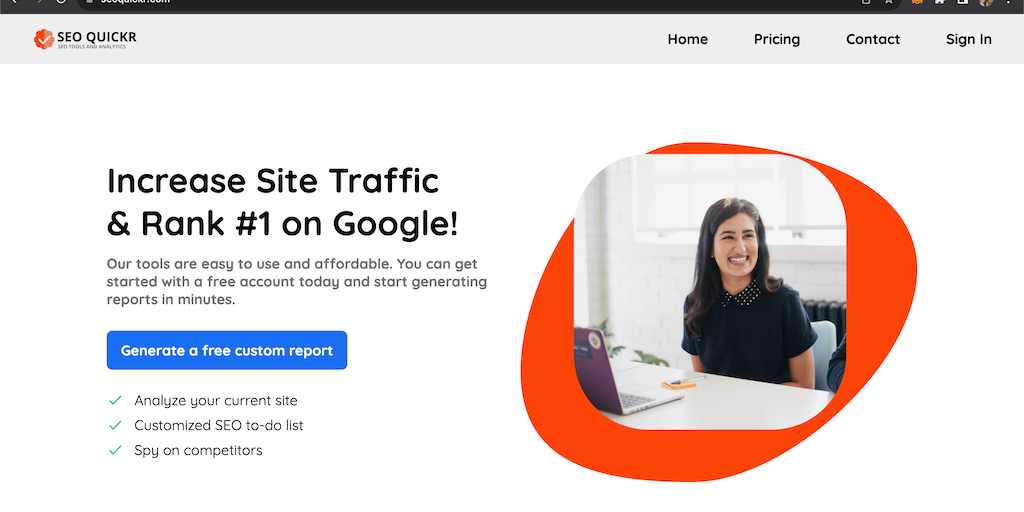Viewport: 1024px width, 512px height.
Task: Click the page reload icon
Action: (61, 2)
